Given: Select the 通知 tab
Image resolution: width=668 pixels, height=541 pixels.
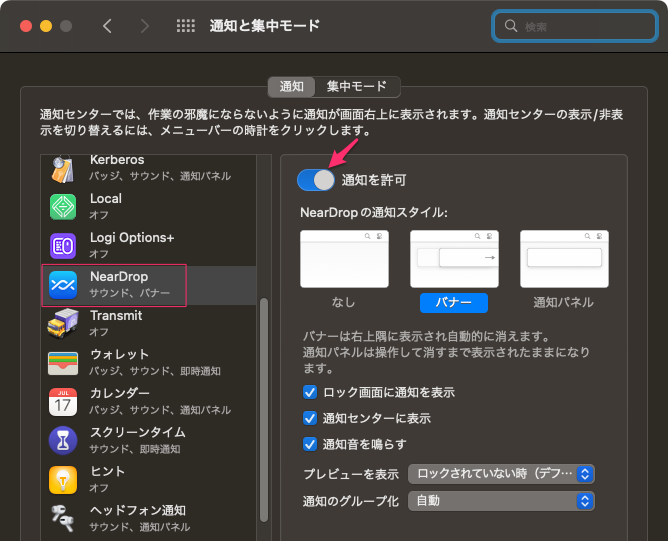Looking at the screenshot, I should (x=292, y=87).
